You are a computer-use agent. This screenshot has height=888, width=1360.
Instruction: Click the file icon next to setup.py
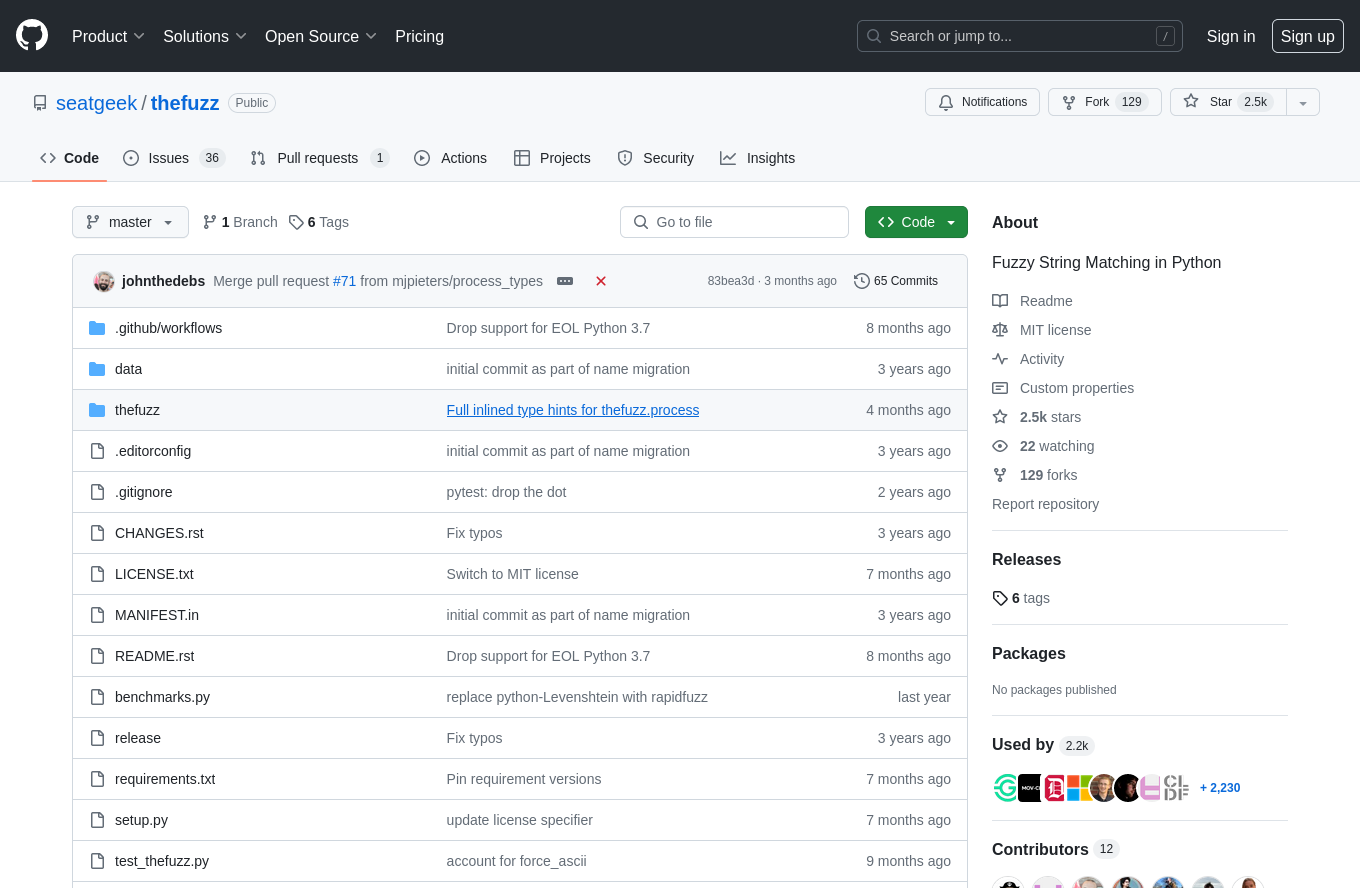[97, 820]
